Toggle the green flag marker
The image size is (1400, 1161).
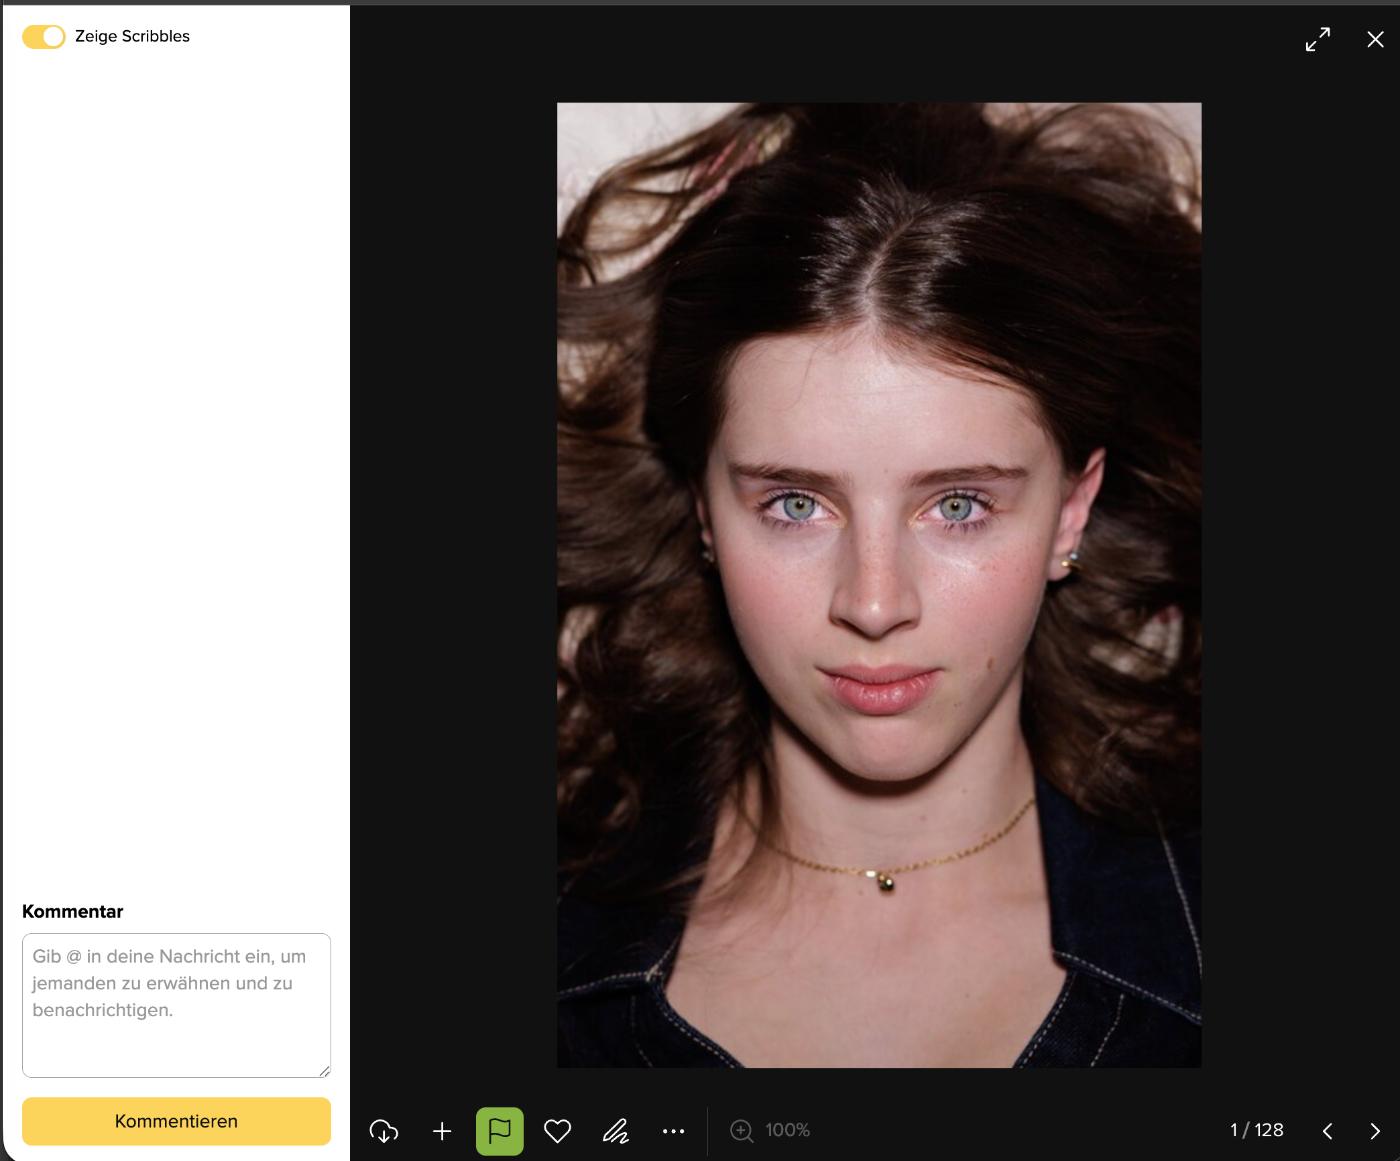[x=500, y=1131]
